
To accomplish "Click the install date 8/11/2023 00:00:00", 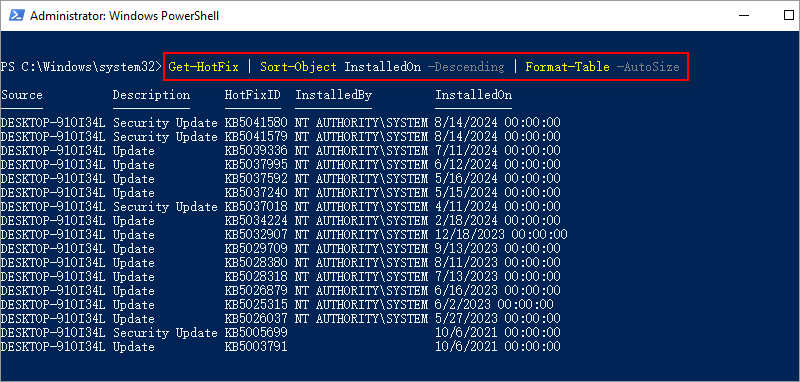I will pos(497,263).
